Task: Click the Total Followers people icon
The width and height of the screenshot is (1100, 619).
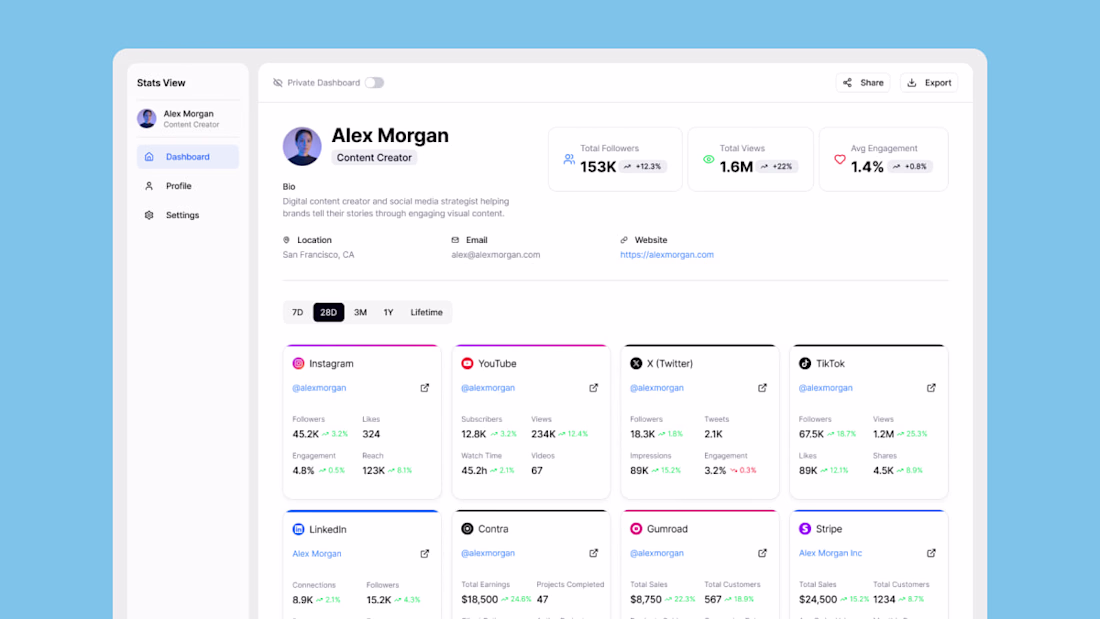Action: click(x=569, y=159)
